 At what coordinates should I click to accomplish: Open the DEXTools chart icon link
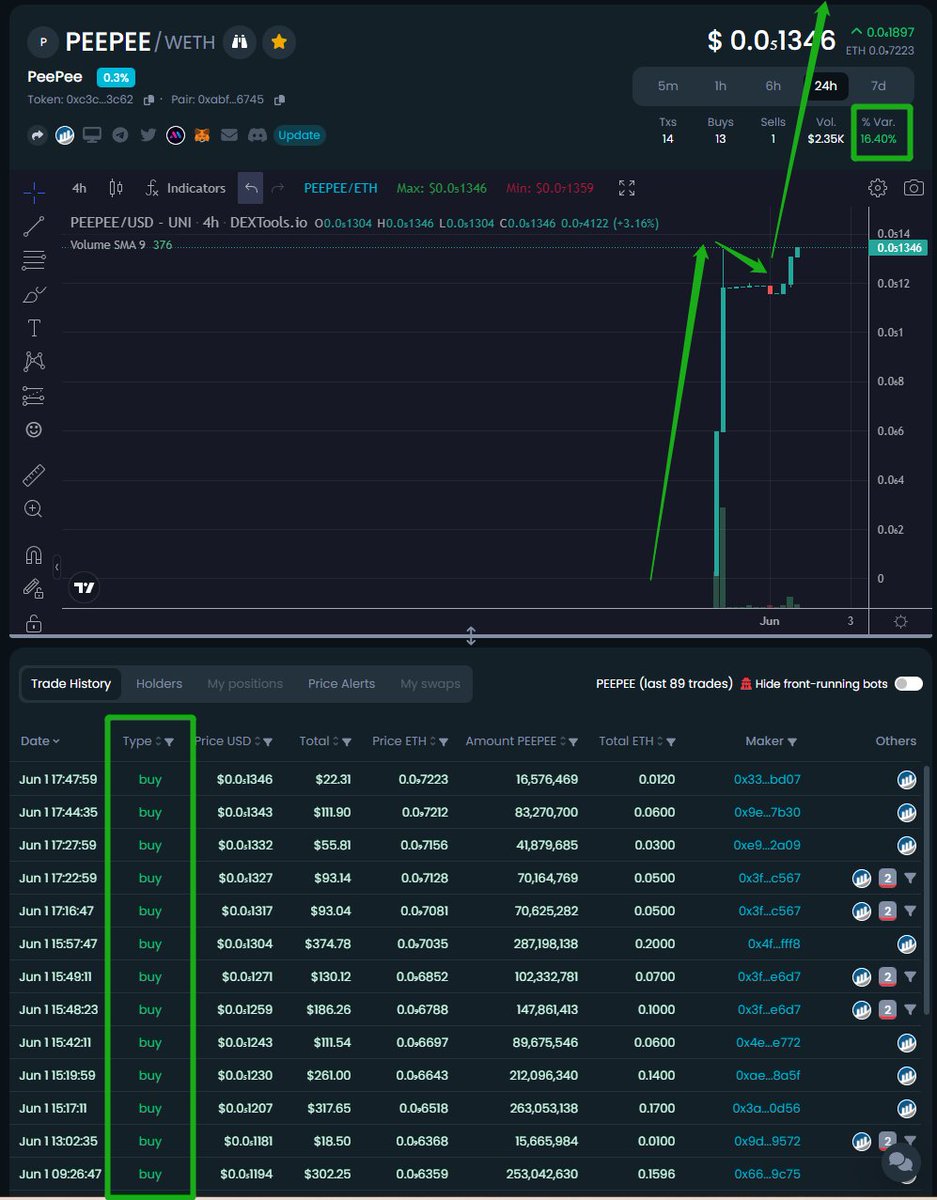click(x=65, y=135)
